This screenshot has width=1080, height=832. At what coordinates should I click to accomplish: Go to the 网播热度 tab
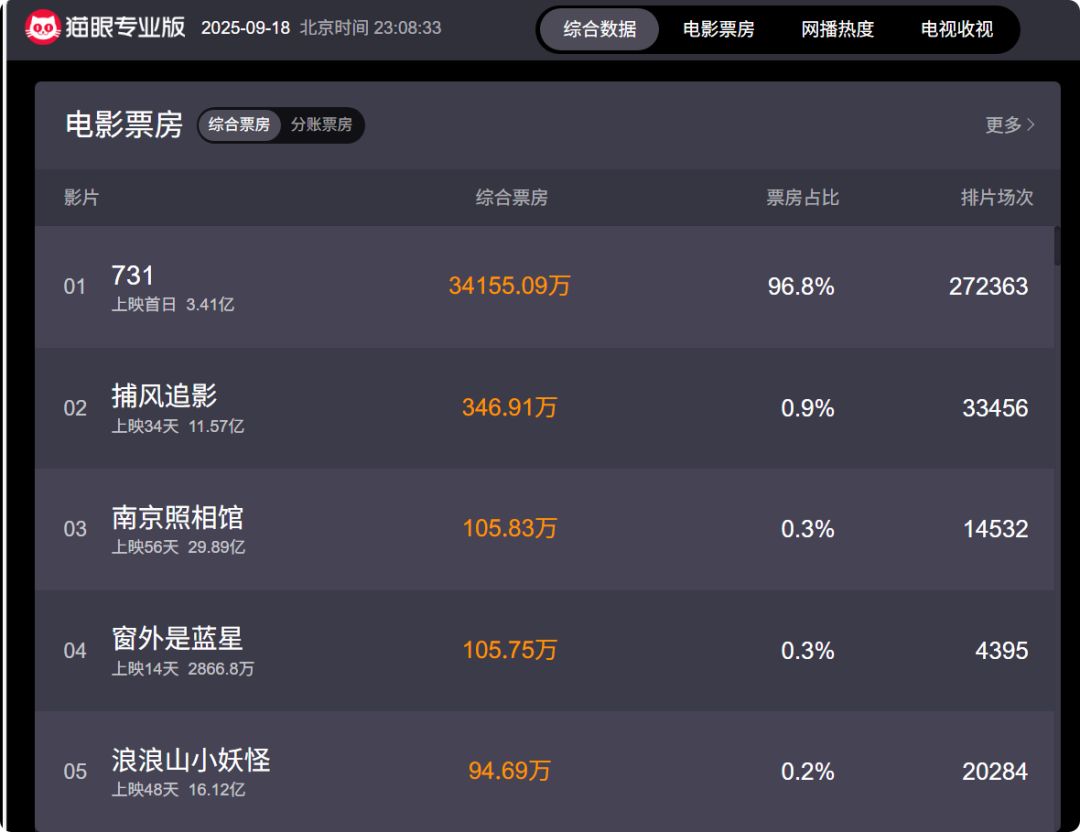[837, 30]
